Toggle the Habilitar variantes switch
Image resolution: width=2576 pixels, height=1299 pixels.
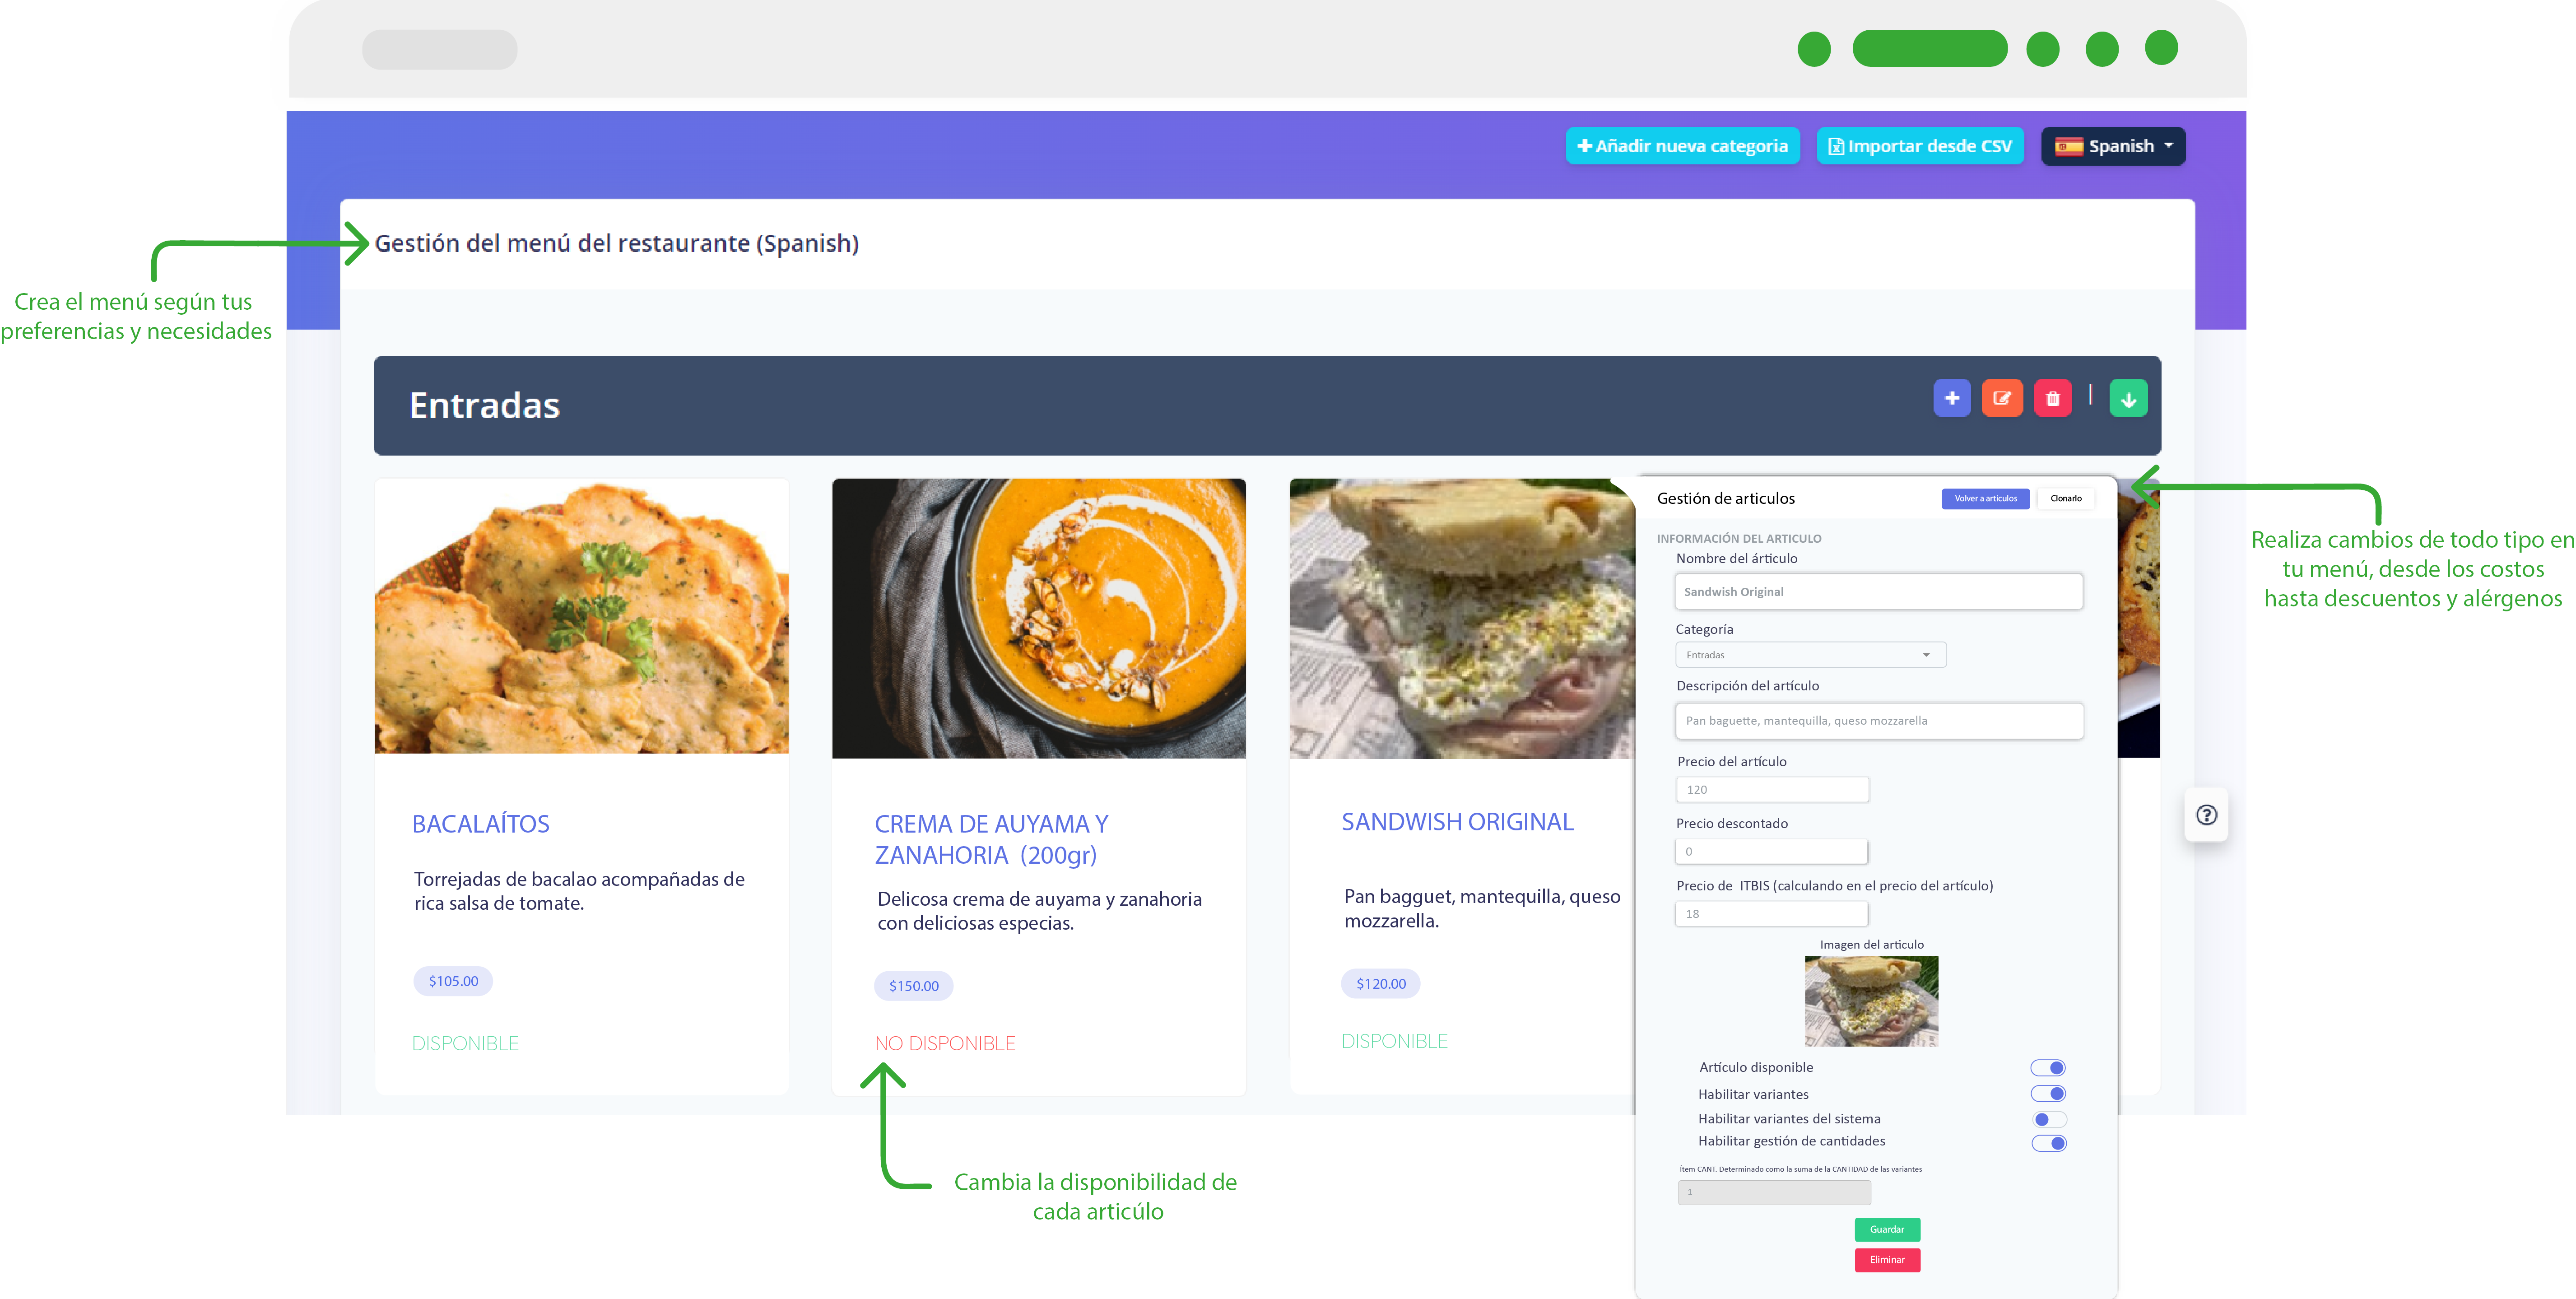(2048, 1094)
